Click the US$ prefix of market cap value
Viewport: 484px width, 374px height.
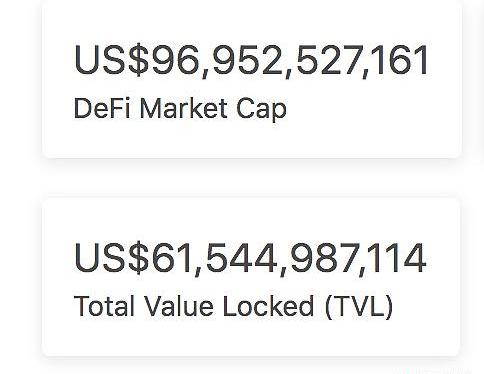(111, 60)
